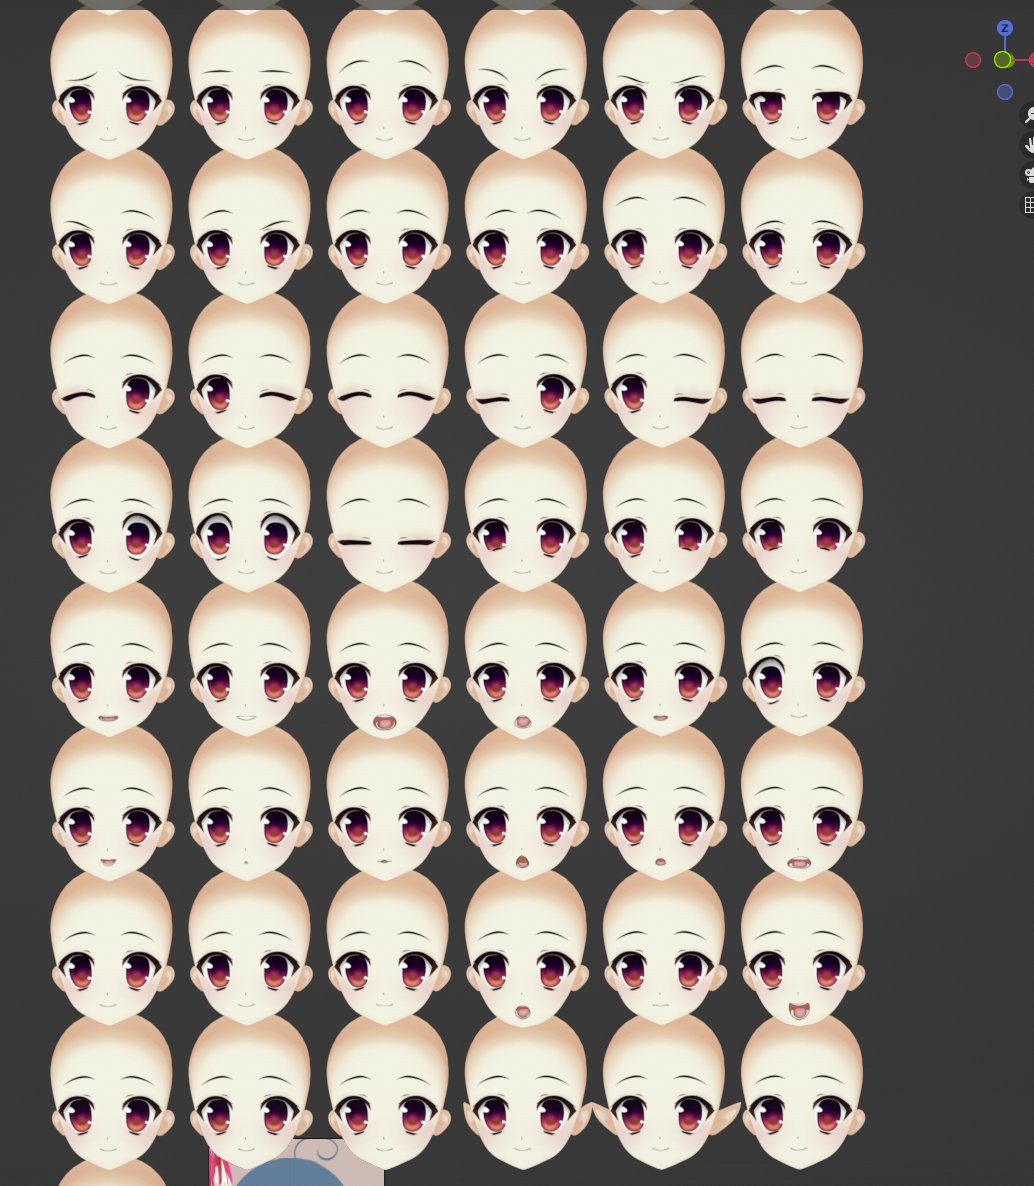Select the zoom magnifier tool icon
The width and height of the screenshot is (1034, 1186).
coord(1030,115)
